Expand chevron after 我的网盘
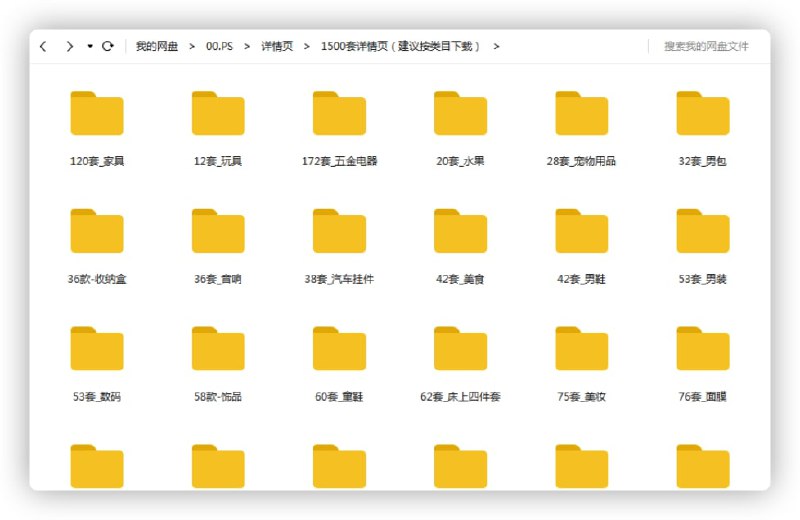This screenshot has width=800, height=520. coord(192,46)
